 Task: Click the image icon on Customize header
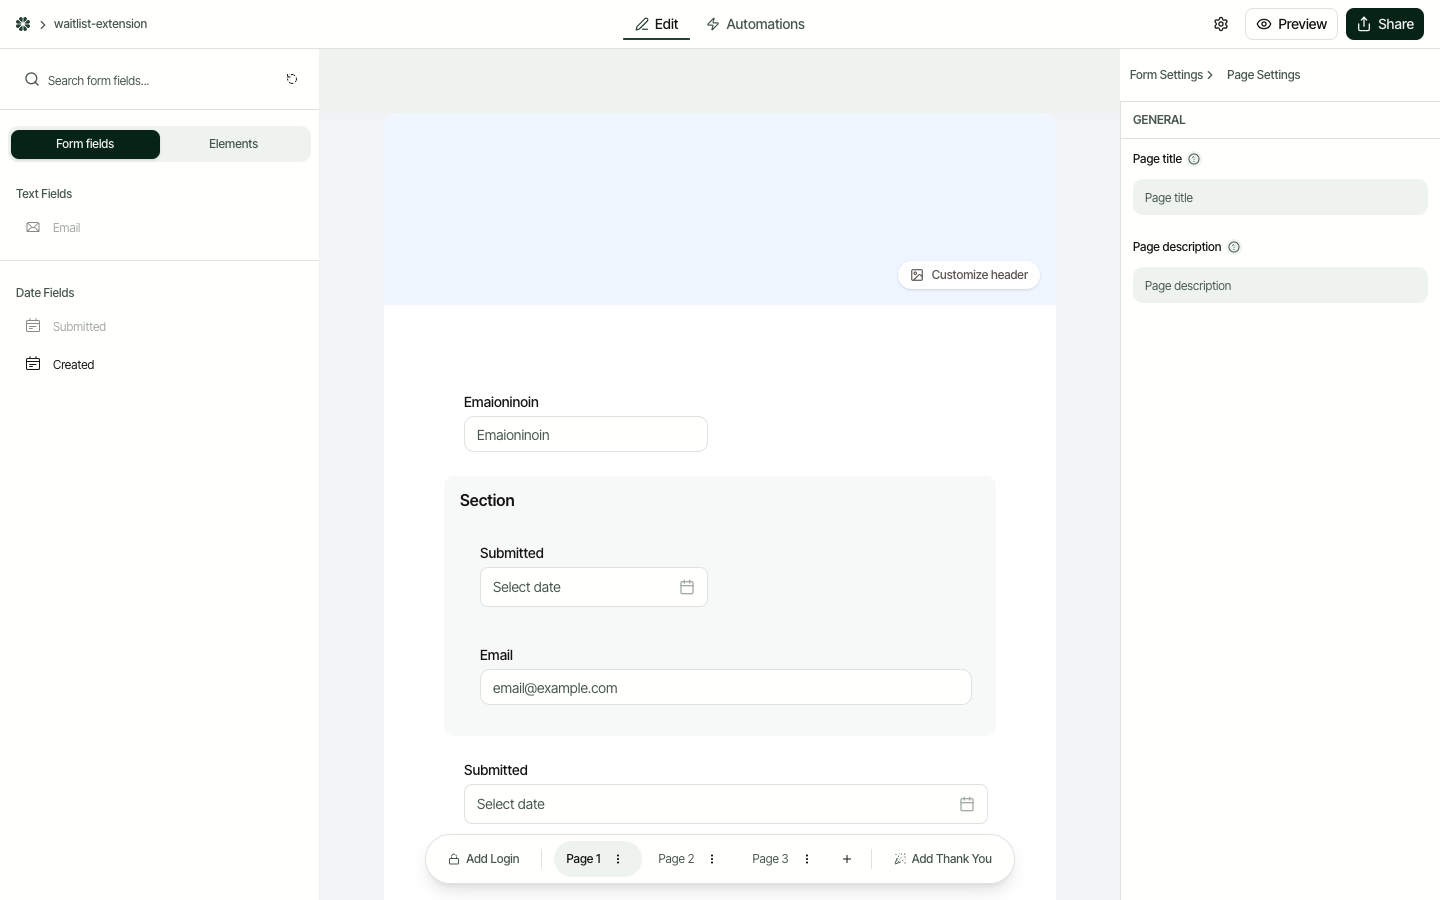click(x=917, y=275)
